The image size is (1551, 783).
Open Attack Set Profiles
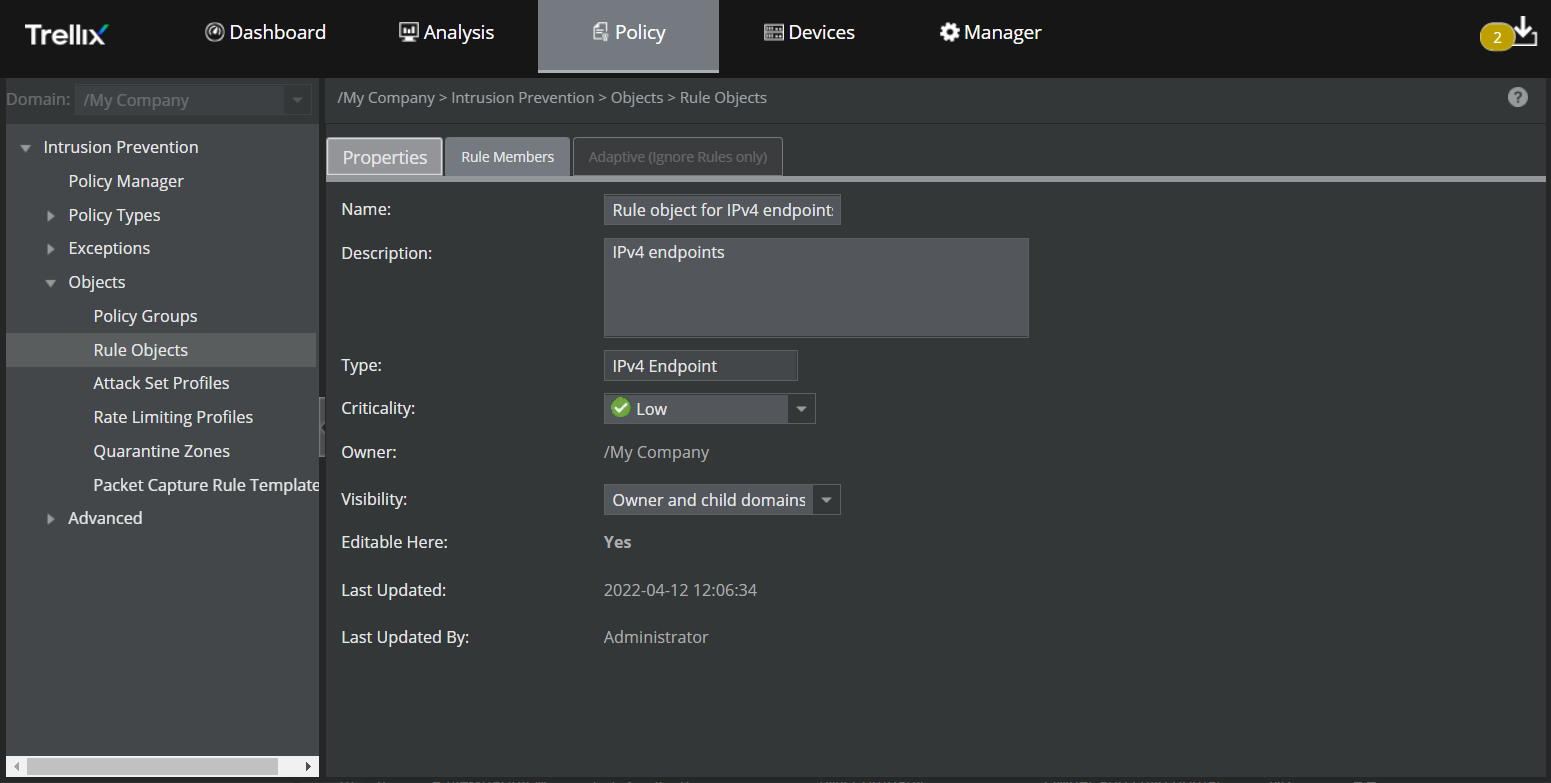point(161,383)
